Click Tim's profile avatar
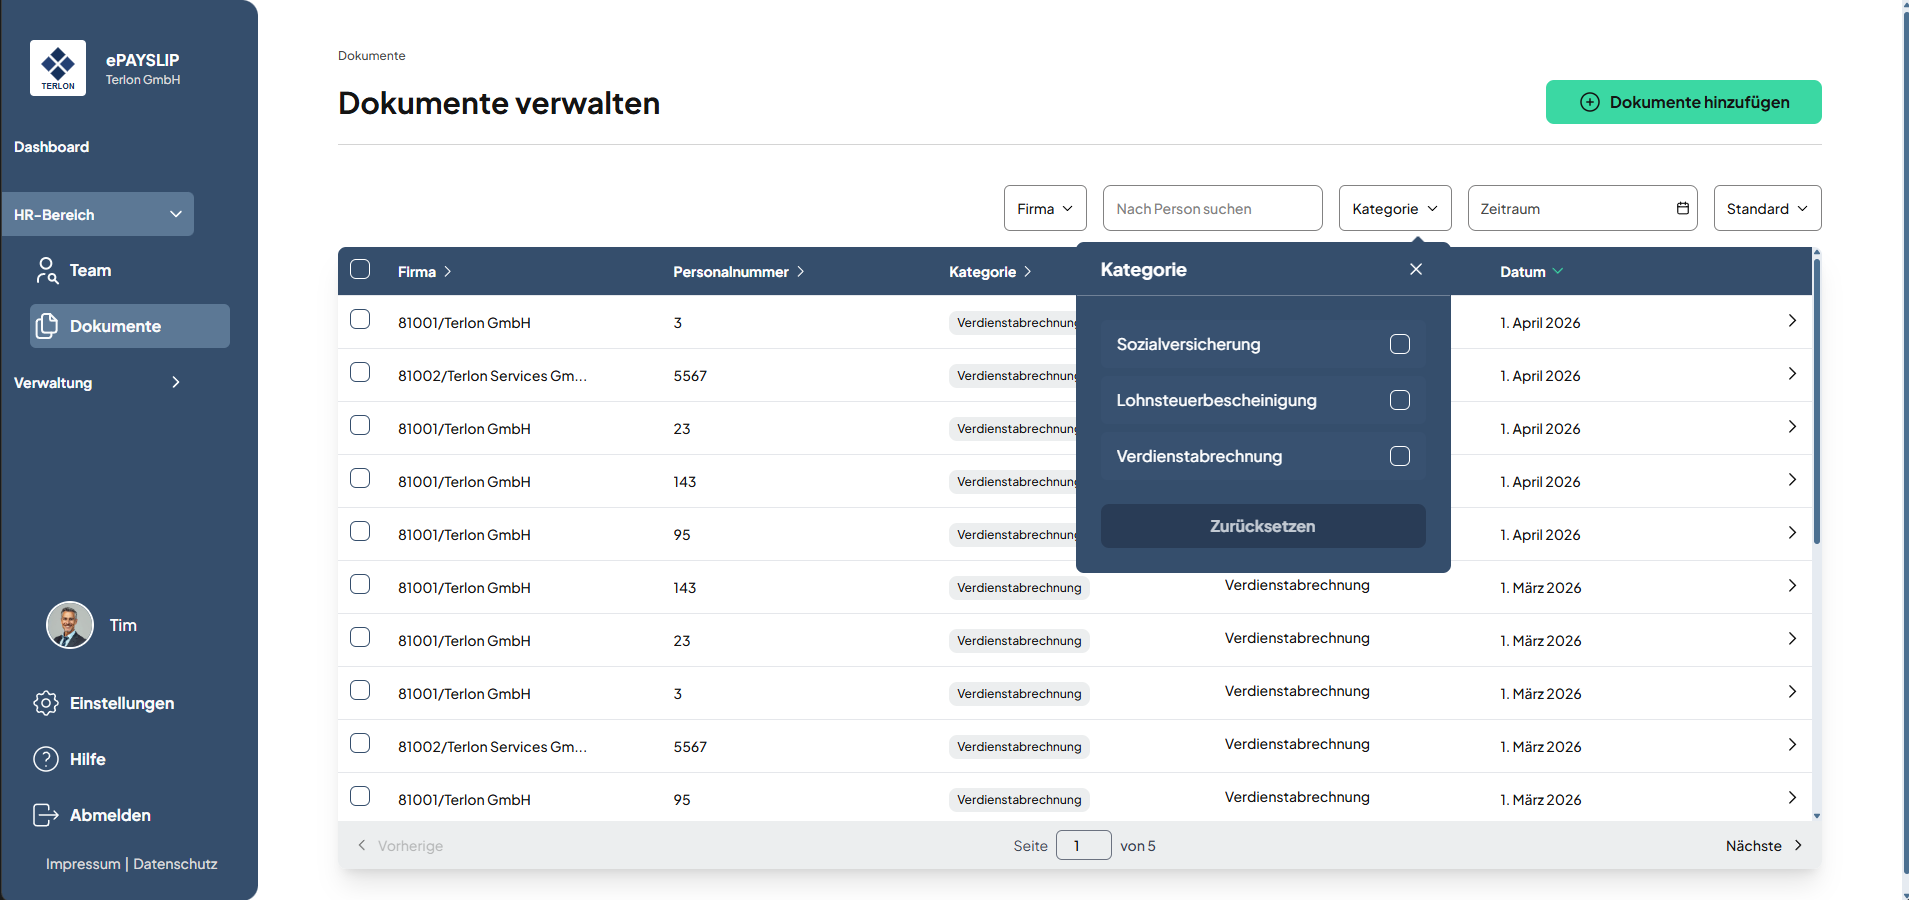Screen dimensions: 1909x900 [x=70, y=625]
